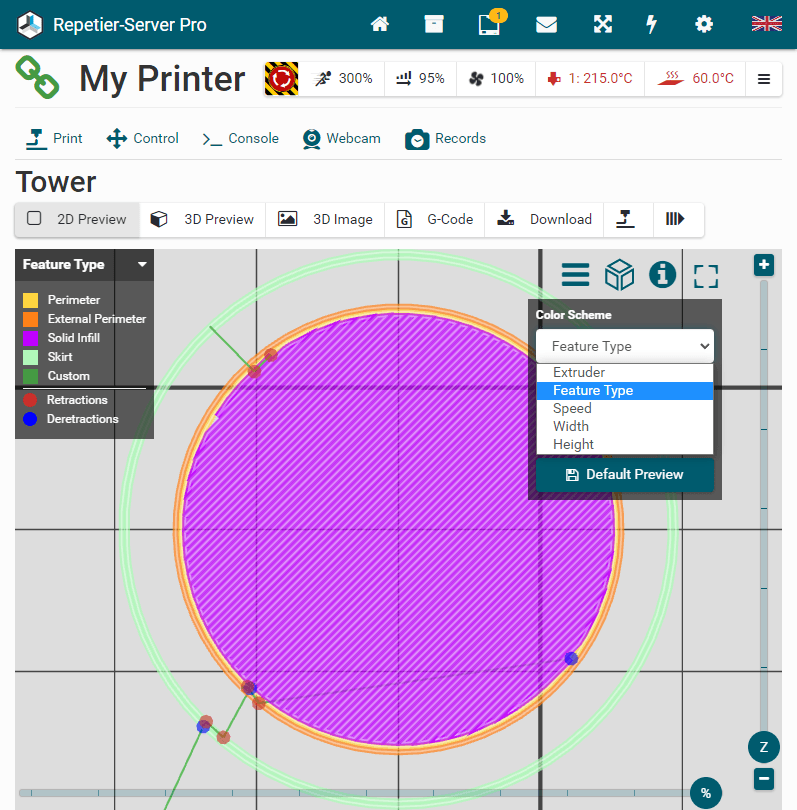Open the Color Scheme select box
This screenshot has width=797, height=810.
tap(624, 346)
